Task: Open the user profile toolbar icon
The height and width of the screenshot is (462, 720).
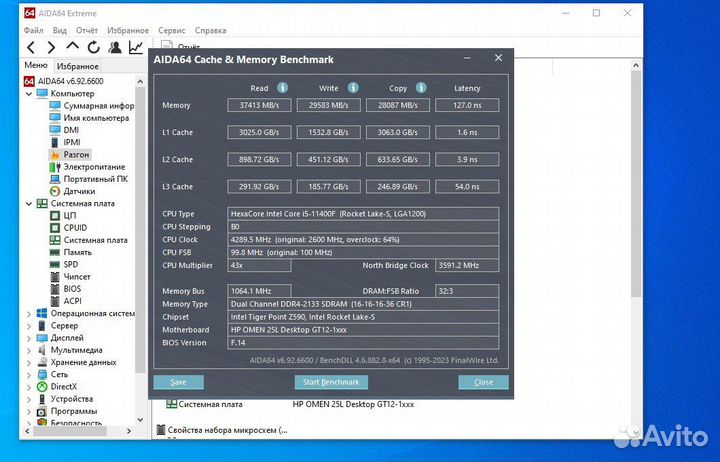Action: pos(114,47)
